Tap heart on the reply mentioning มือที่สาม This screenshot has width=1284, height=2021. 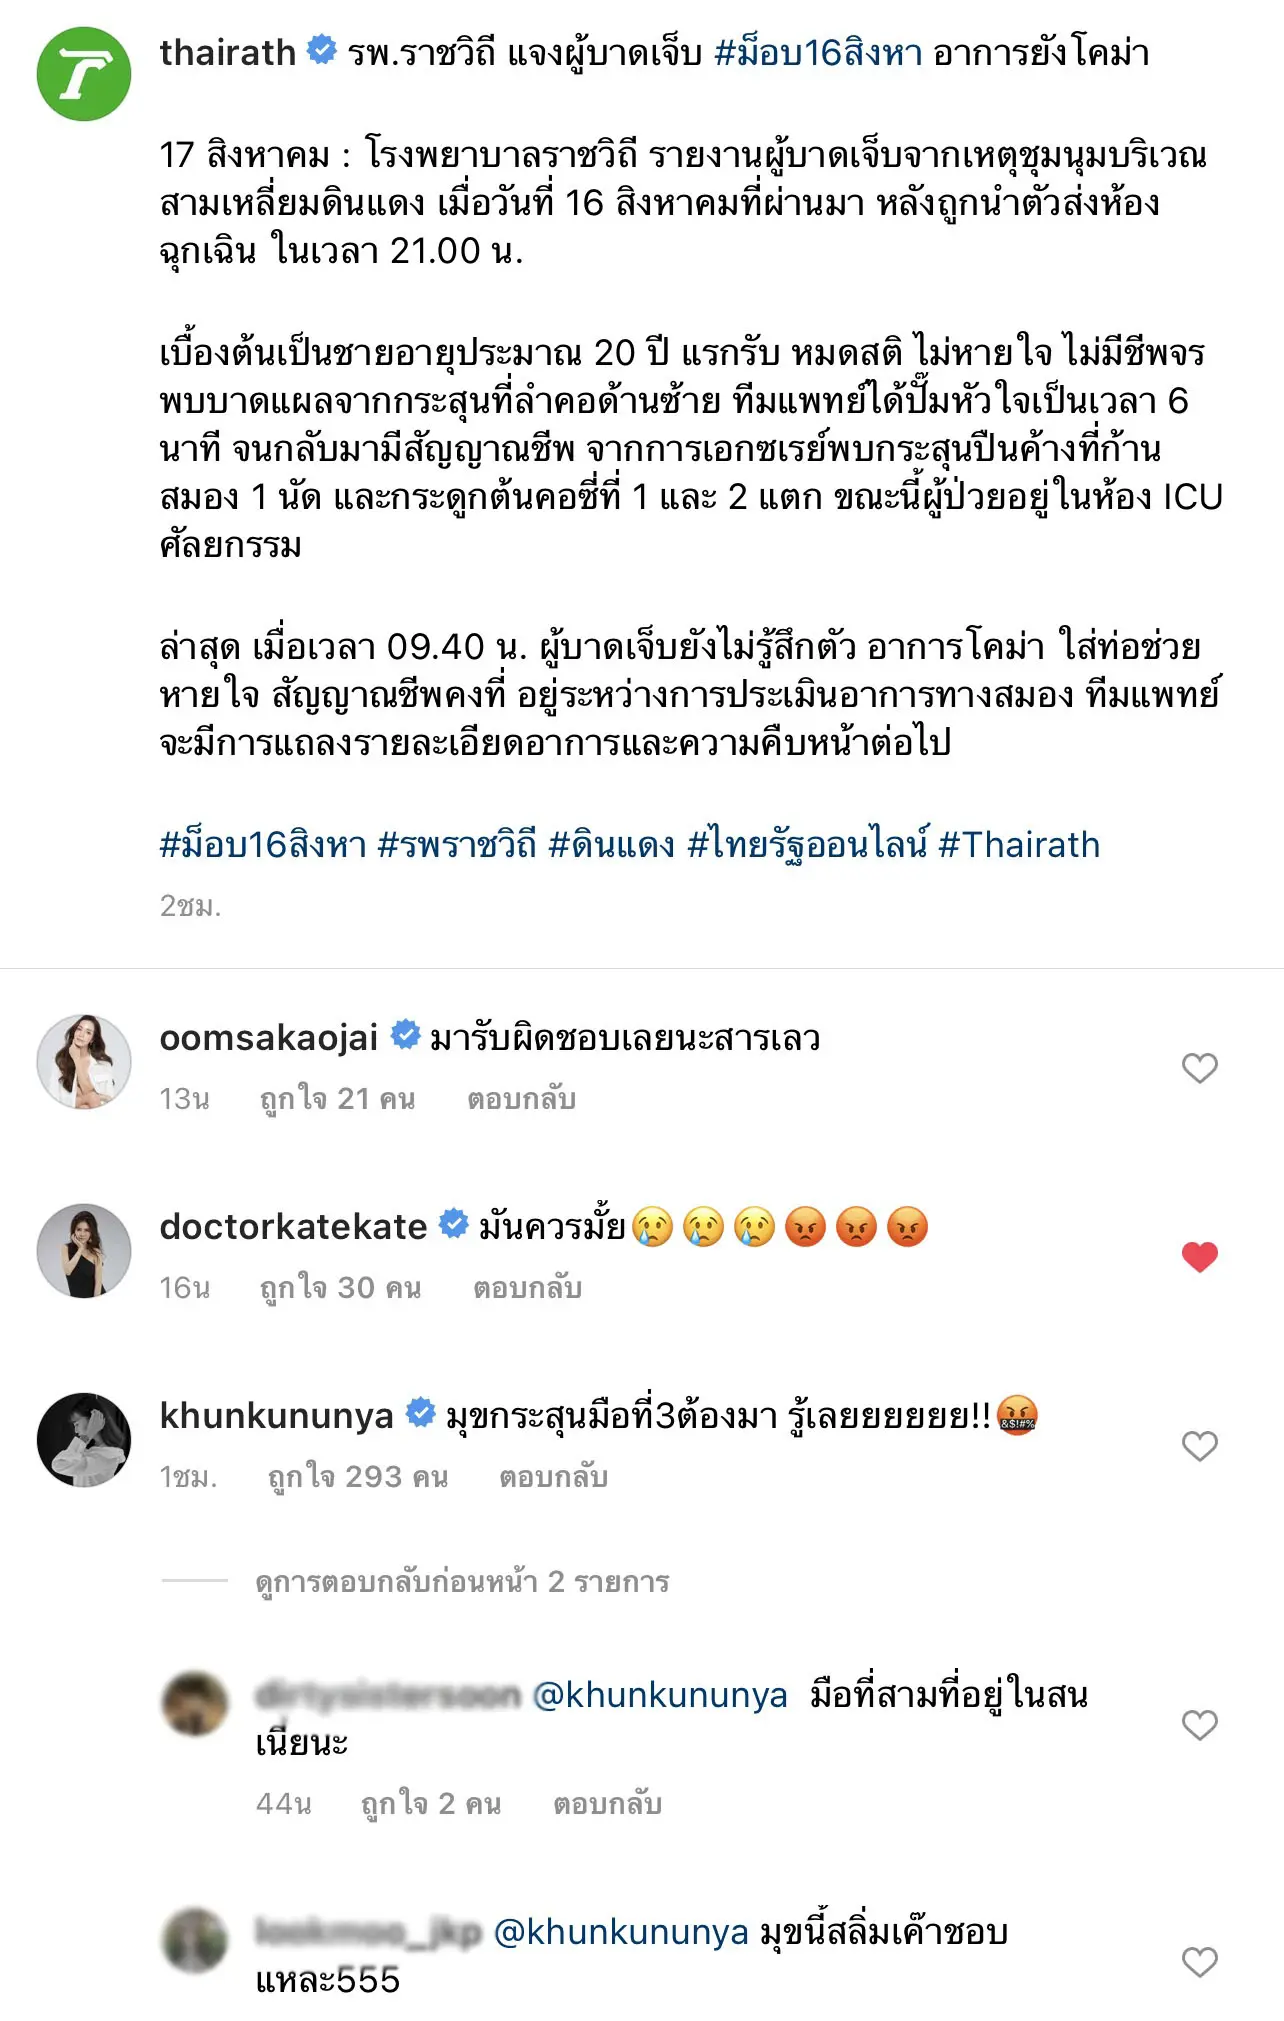tap(1199, 1725)
